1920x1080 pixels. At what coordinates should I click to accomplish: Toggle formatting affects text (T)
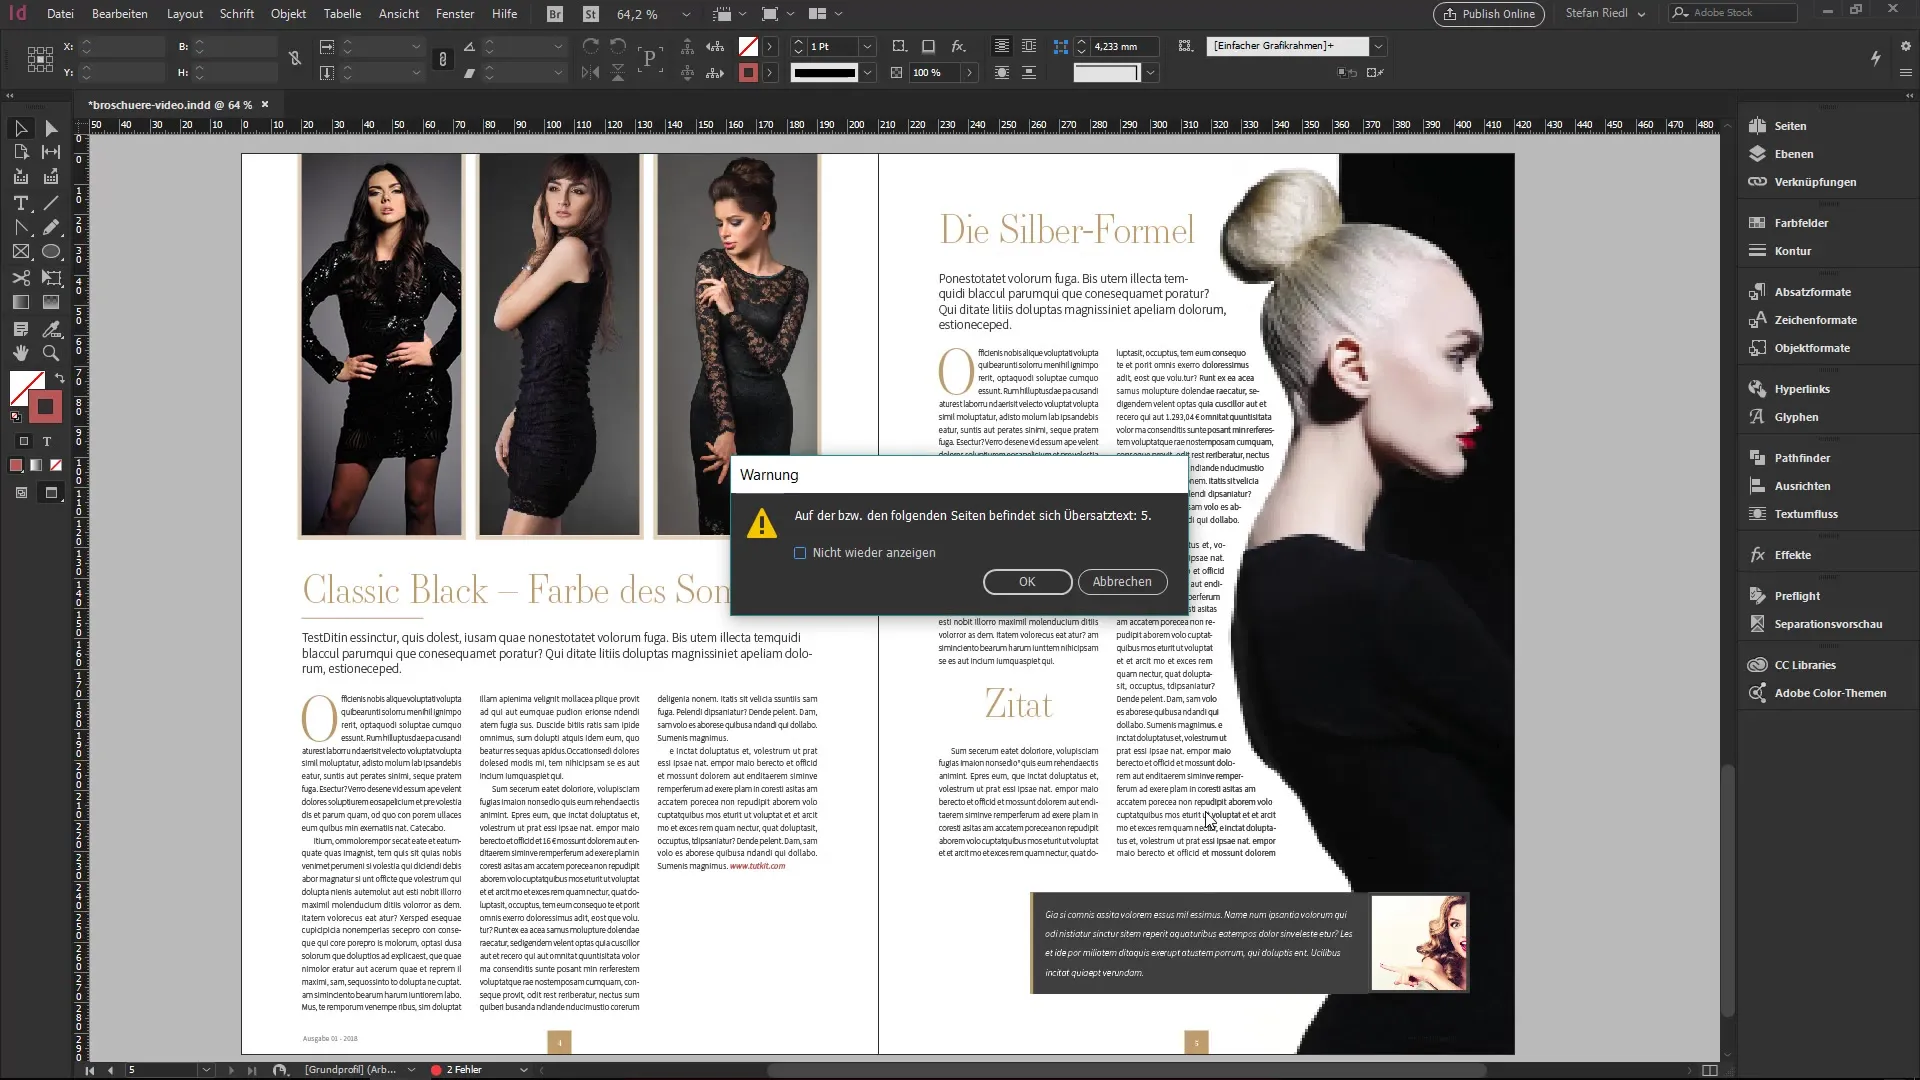point(47,441)
